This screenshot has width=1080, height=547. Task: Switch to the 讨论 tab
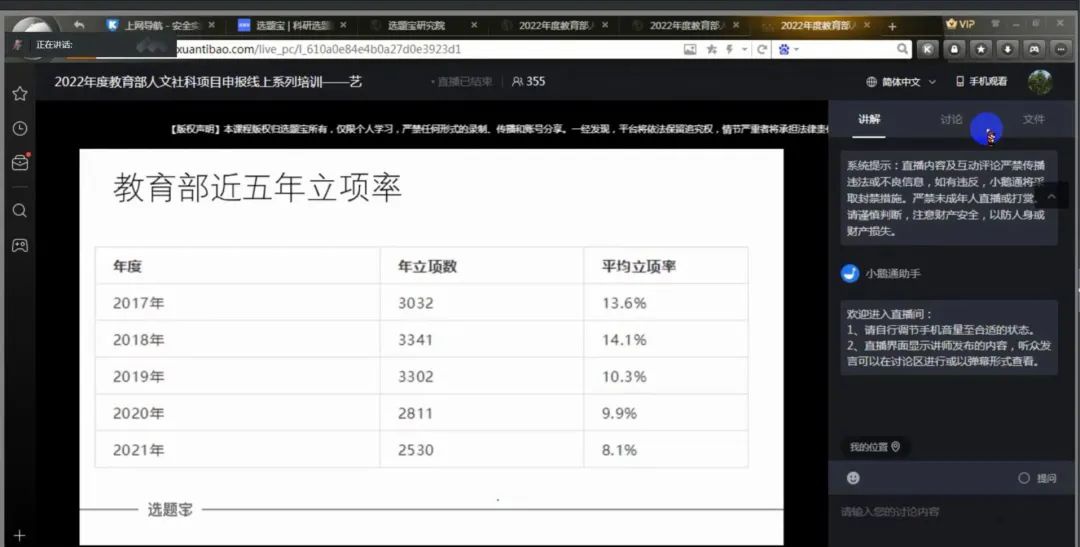(951, 119)
